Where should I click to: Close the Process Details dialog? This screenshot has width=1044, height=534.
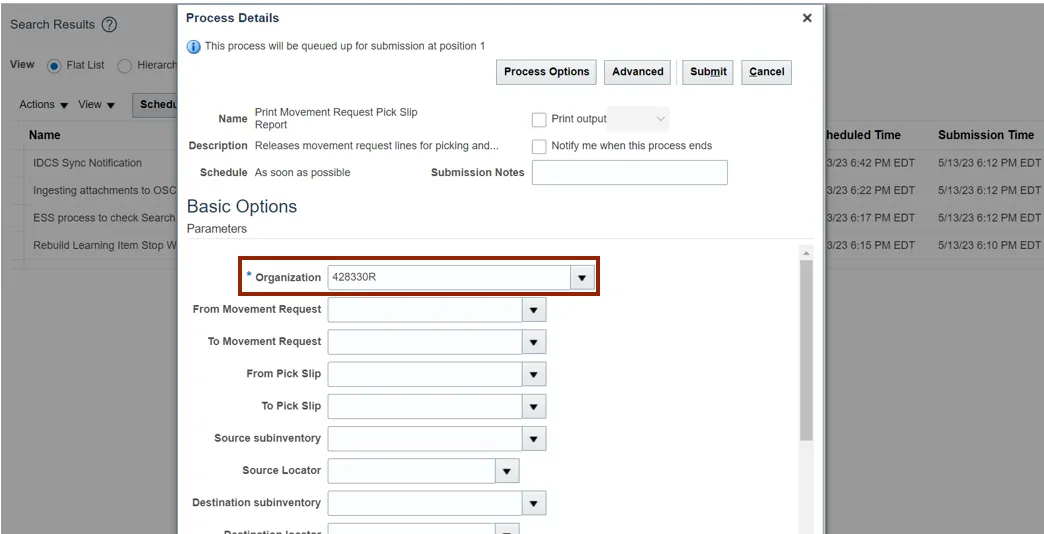(x=807, y=18)
